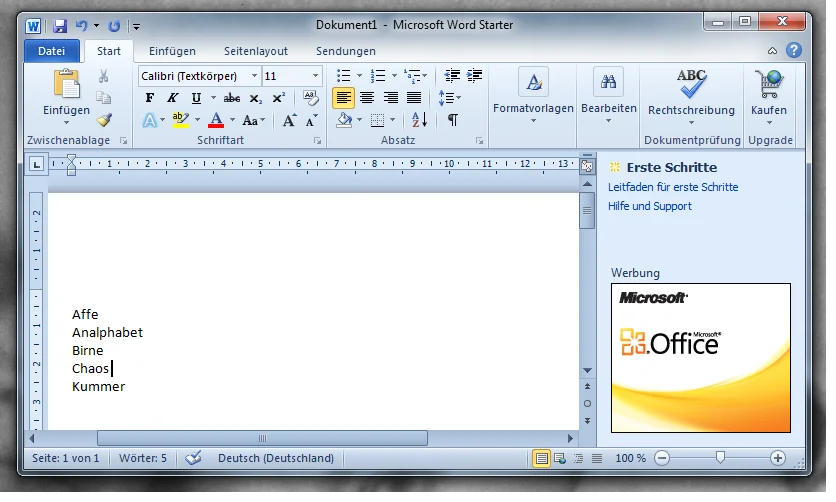The image size is (836, 502).
Task: Click the Redo/Repeat arrow icon
Action: [x=114, y=26]
